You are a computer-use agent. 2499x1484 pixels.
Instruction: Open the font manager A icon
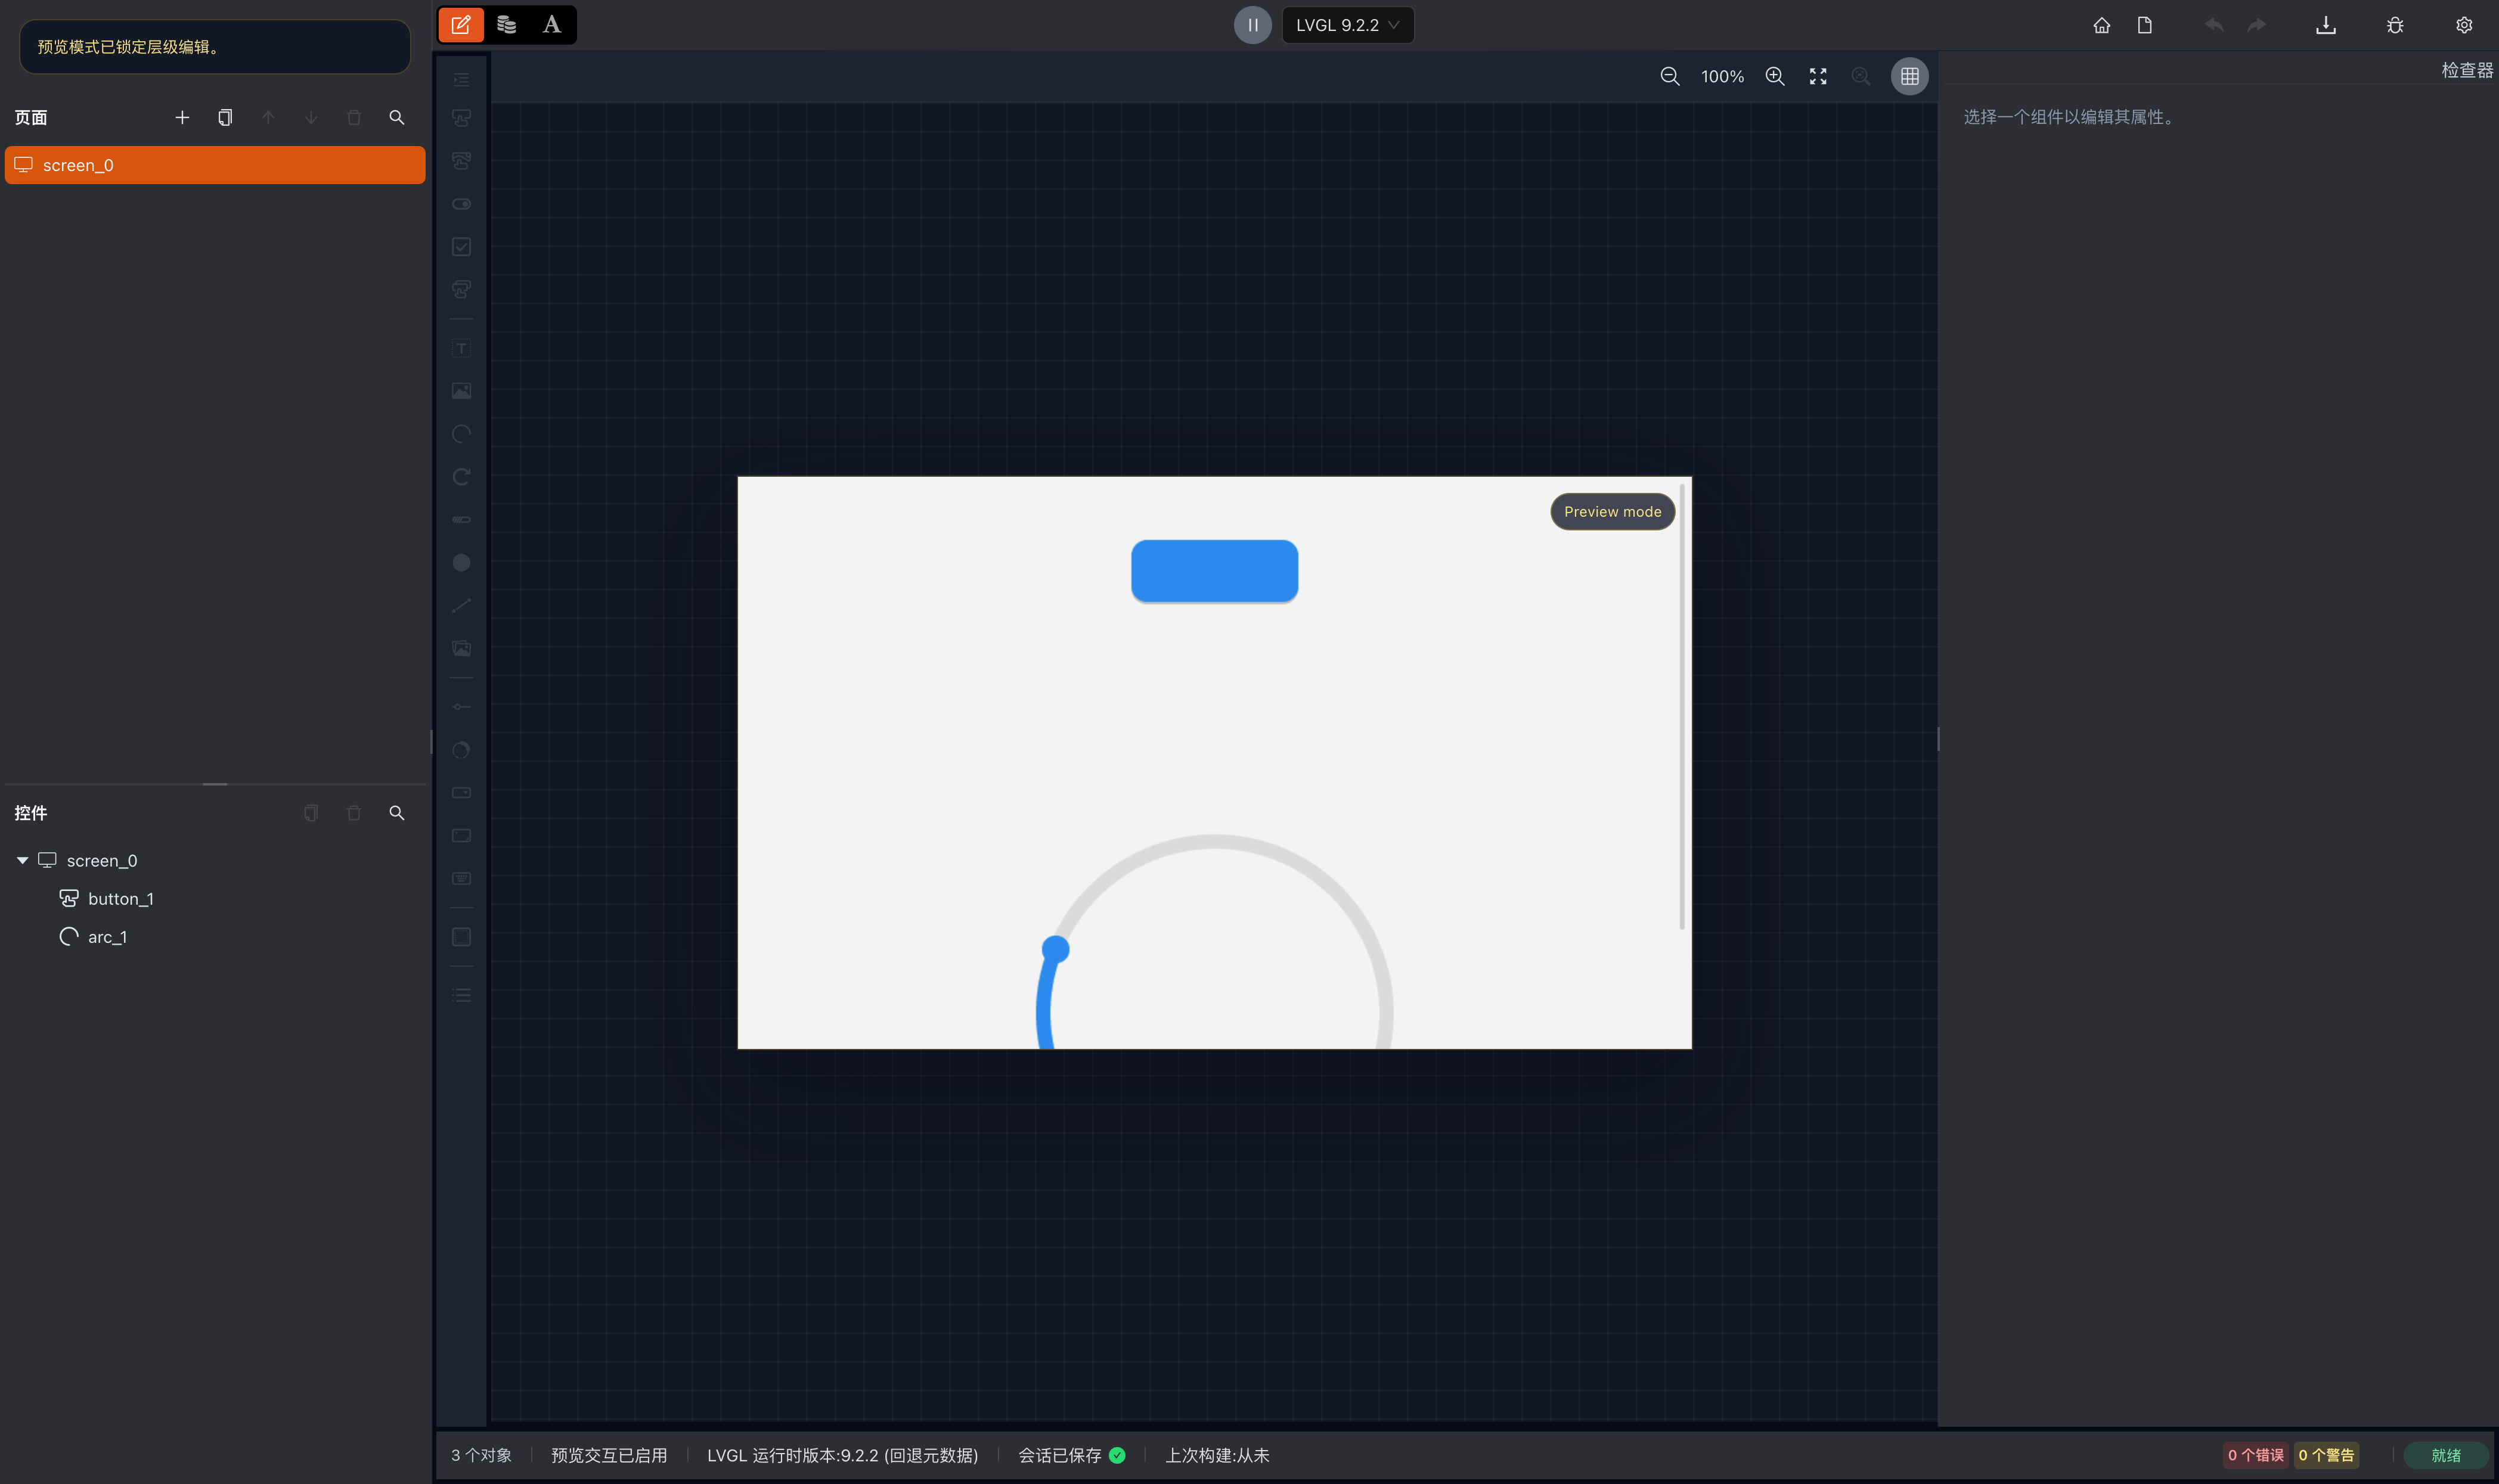pyautogui.click(x=552, y=25)
